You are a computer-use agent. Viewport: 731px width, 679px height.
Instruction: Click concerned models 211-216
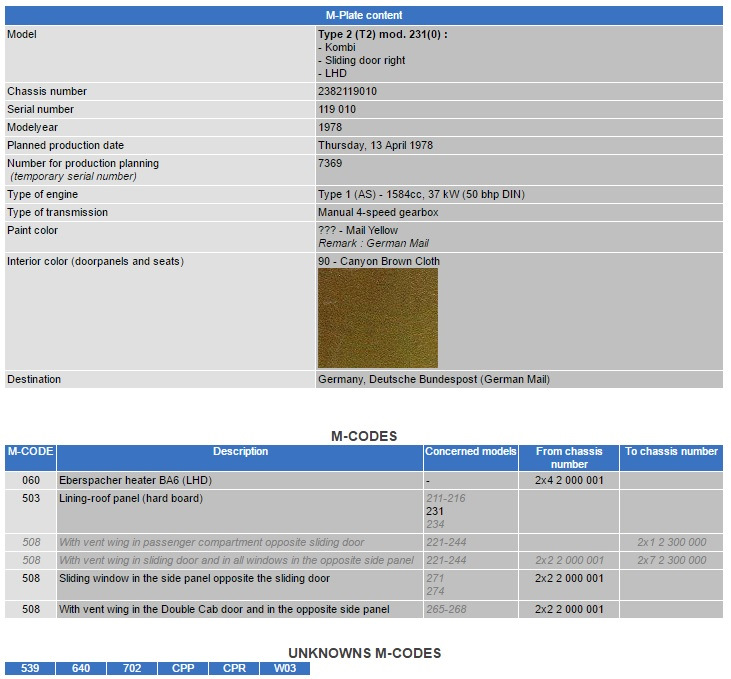coord(446,499)
